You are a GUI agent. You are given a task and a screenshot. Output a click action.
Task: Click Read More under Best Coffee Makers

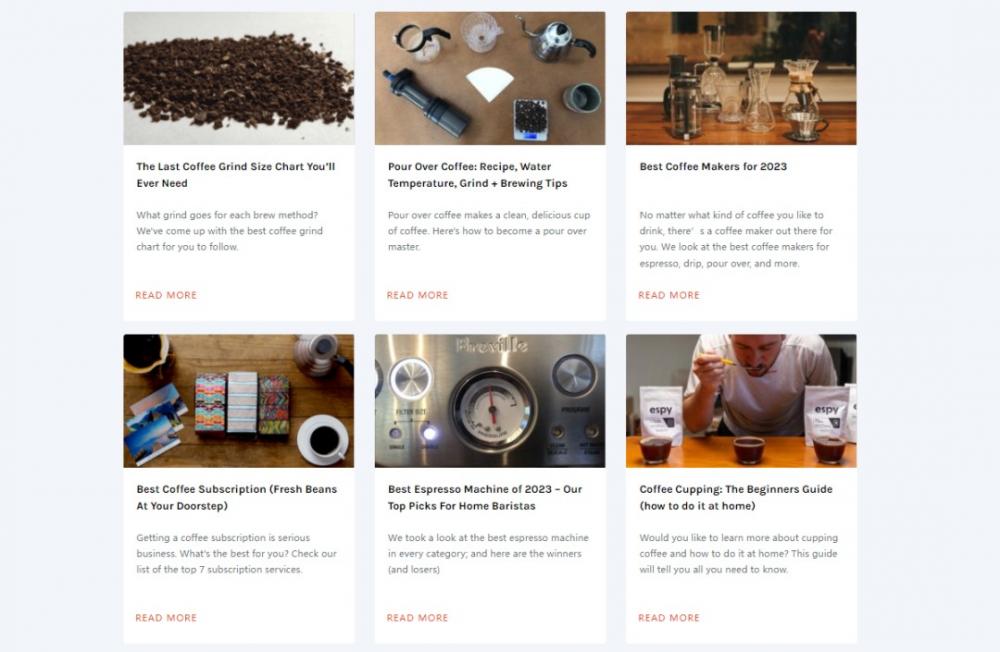click(x=669, y=295)
